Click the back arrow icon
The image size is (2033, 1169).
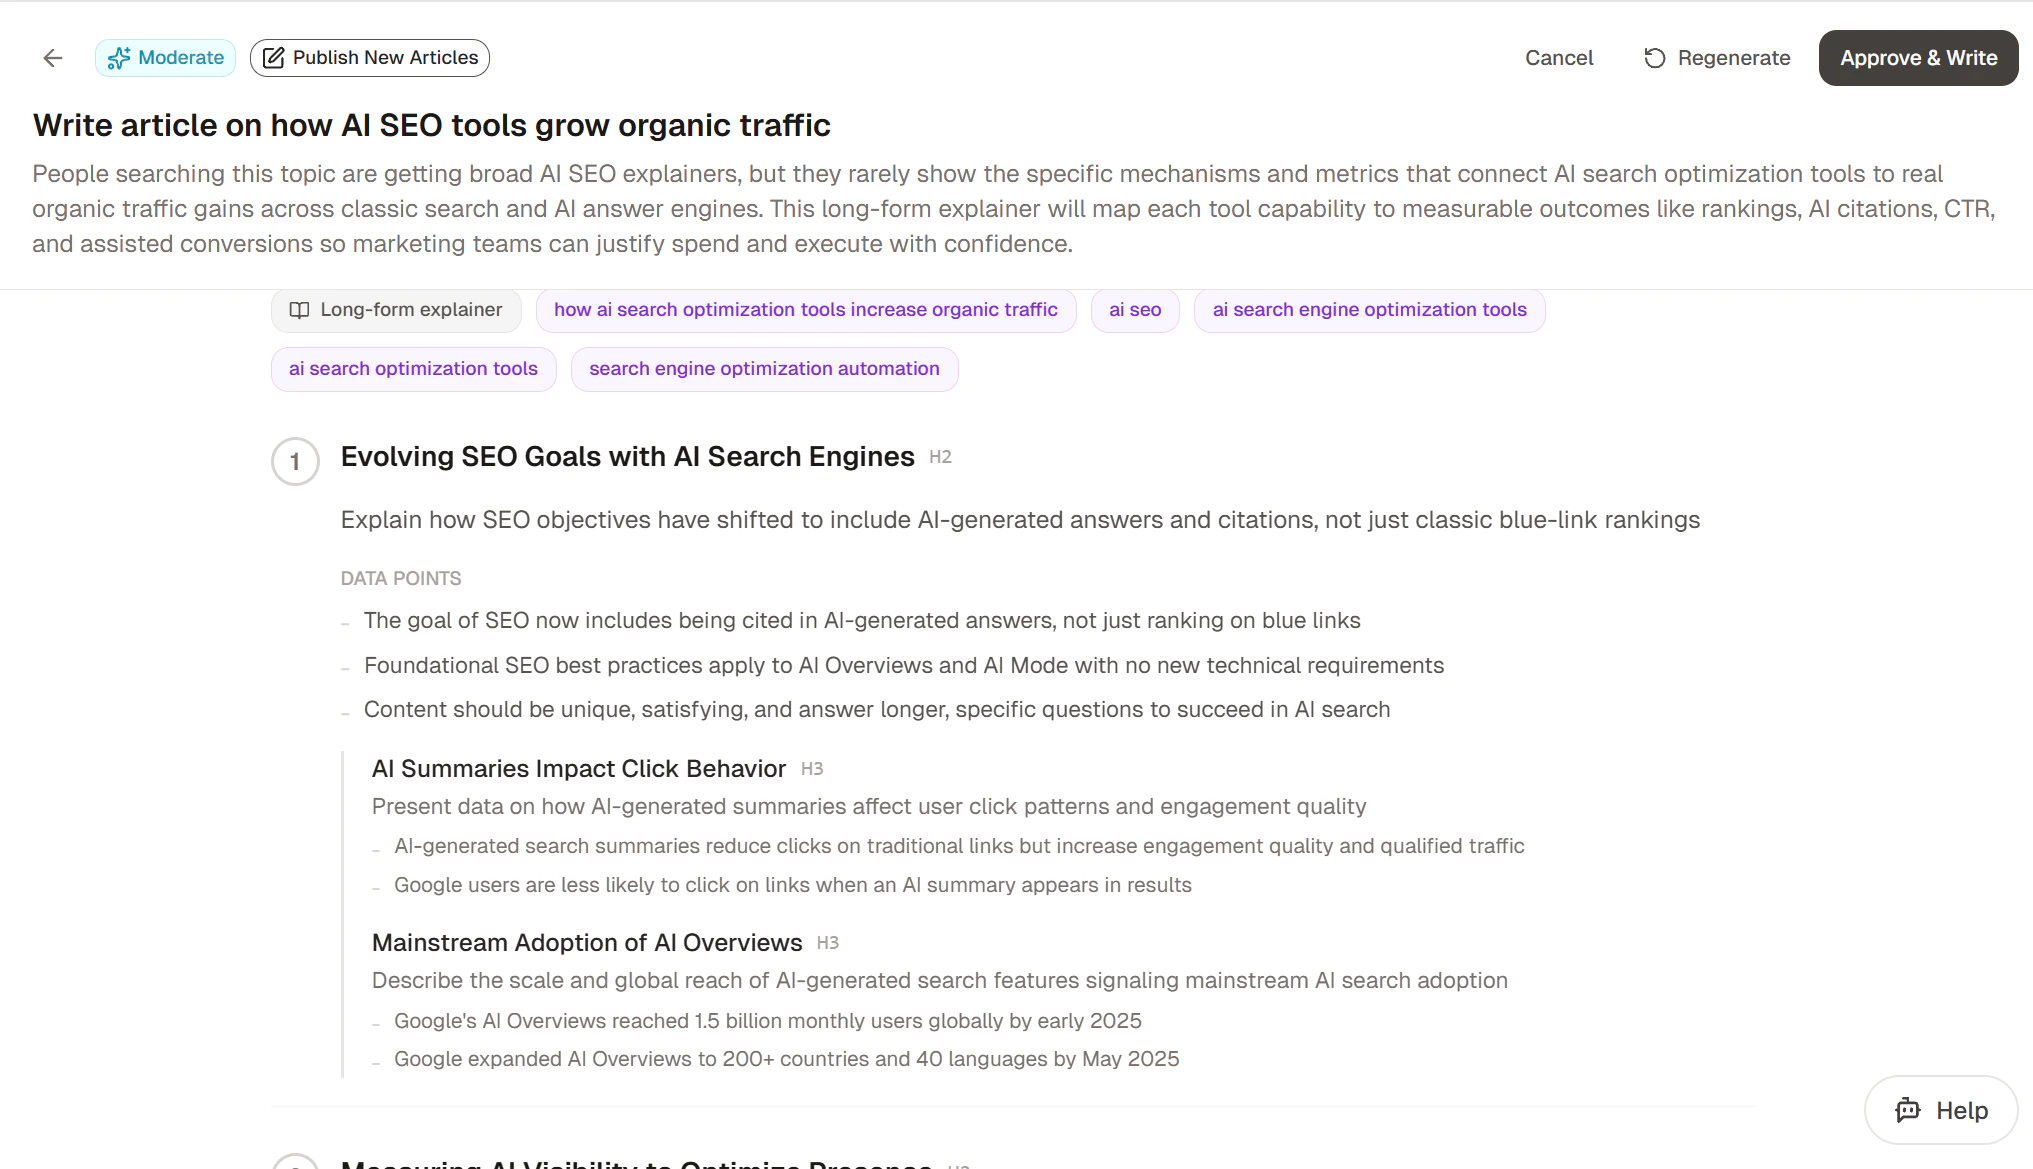pos(53,58)
